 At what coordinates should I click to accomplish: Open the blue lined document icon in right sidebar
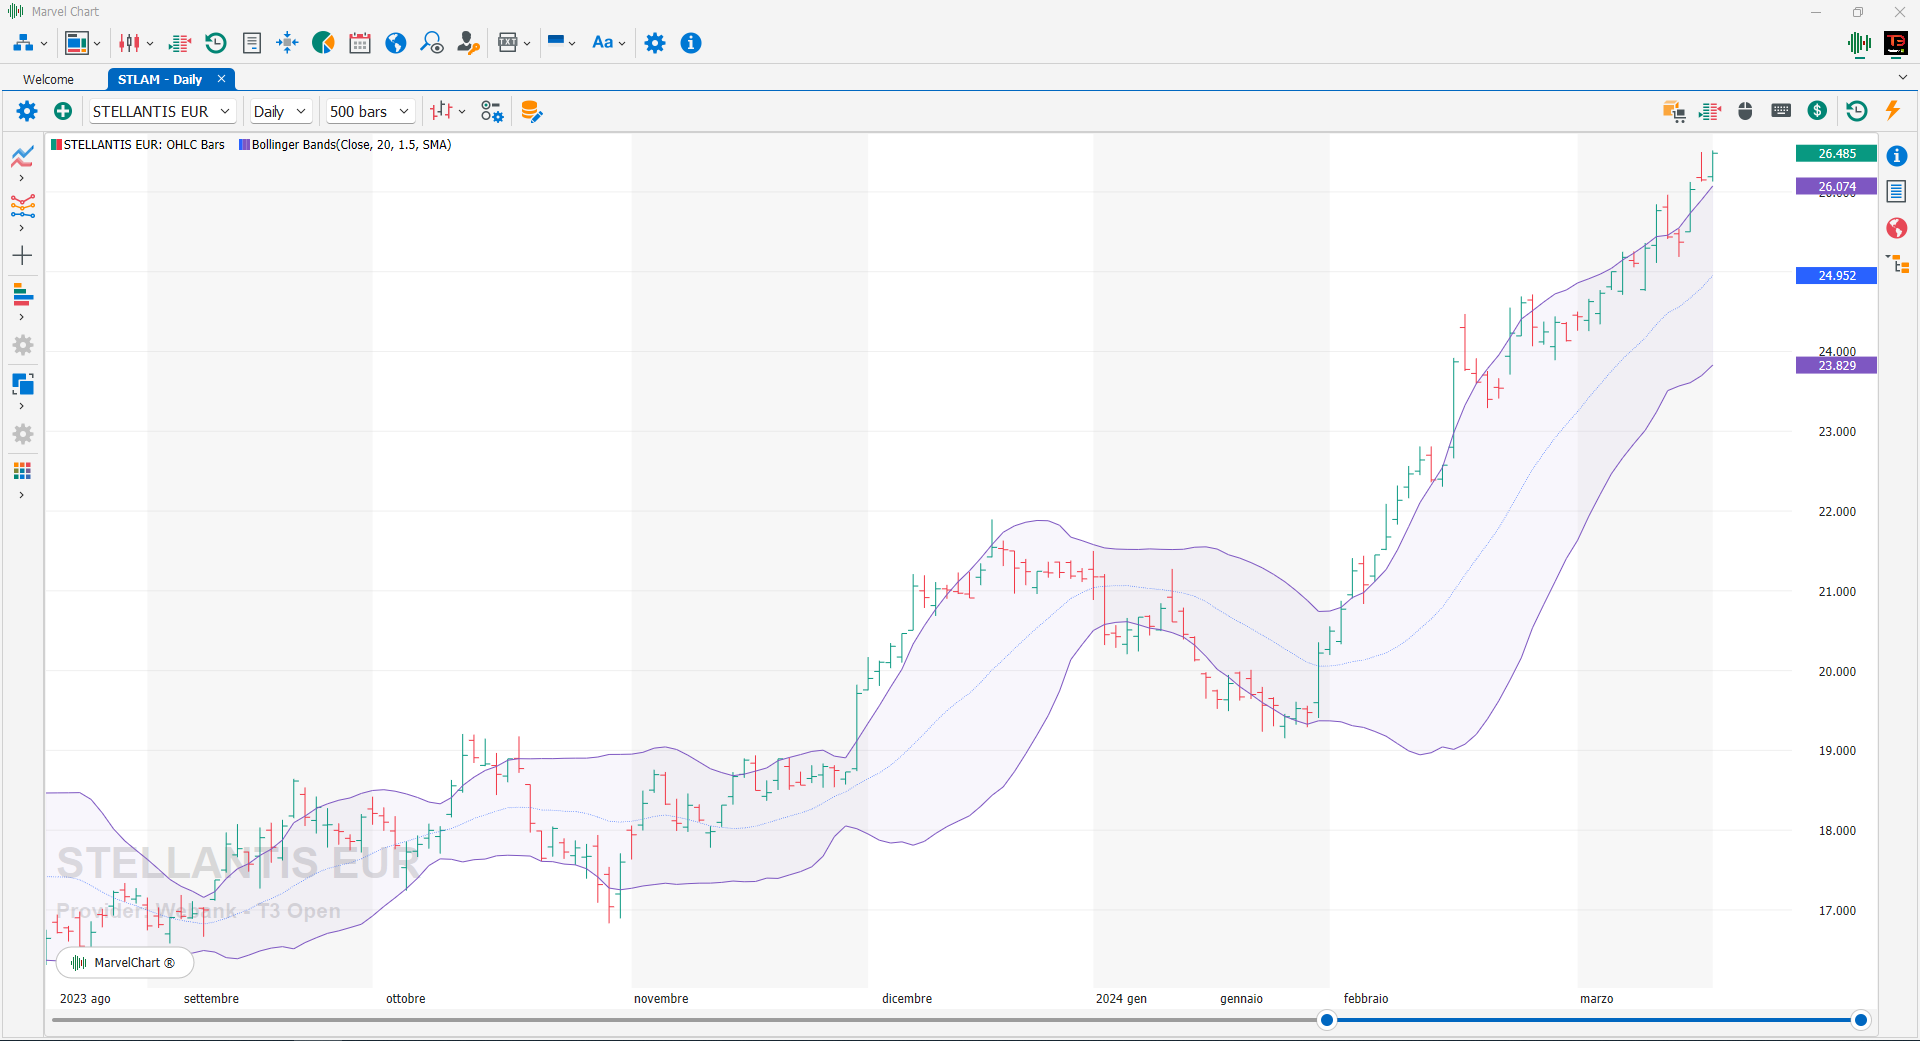(1897, 191)
